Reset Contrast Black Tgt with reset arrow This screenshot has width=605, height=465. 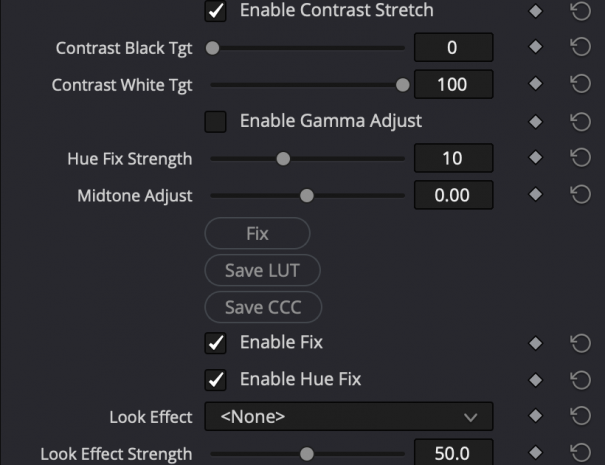coord(579,48)
